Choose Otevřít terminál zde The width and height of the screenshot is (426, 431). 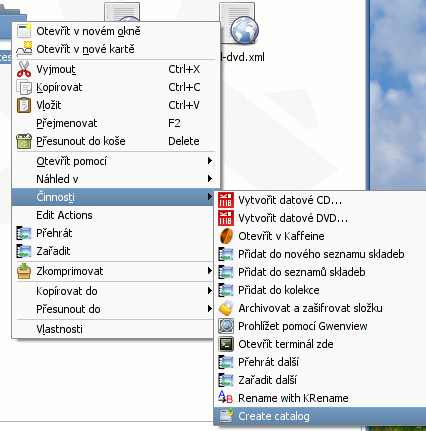tap(320, 344)
